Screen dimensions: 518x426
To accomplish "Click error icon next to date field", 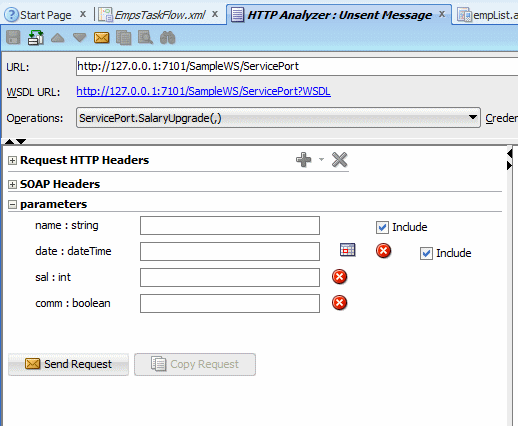I will 383,251.
